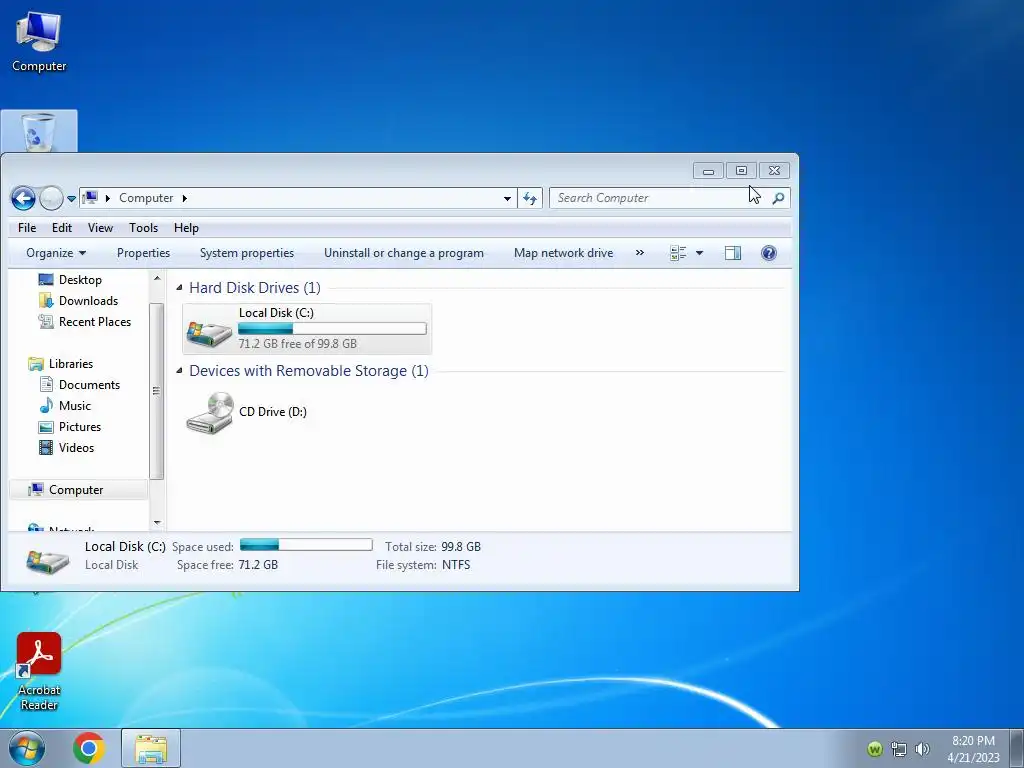Image resolution: width=1024 pixels, height=768 pixels.
Task: Maximize the Computer window
Action: pos(741,170)
